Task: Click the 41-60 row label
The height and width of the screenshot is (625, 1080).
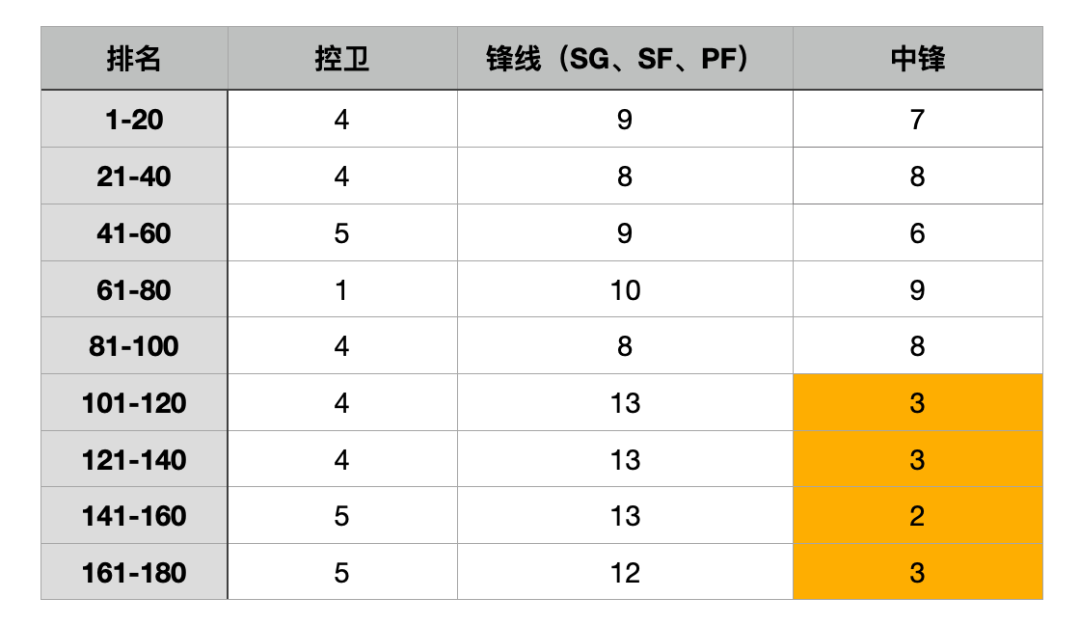Action: [134, 233]
